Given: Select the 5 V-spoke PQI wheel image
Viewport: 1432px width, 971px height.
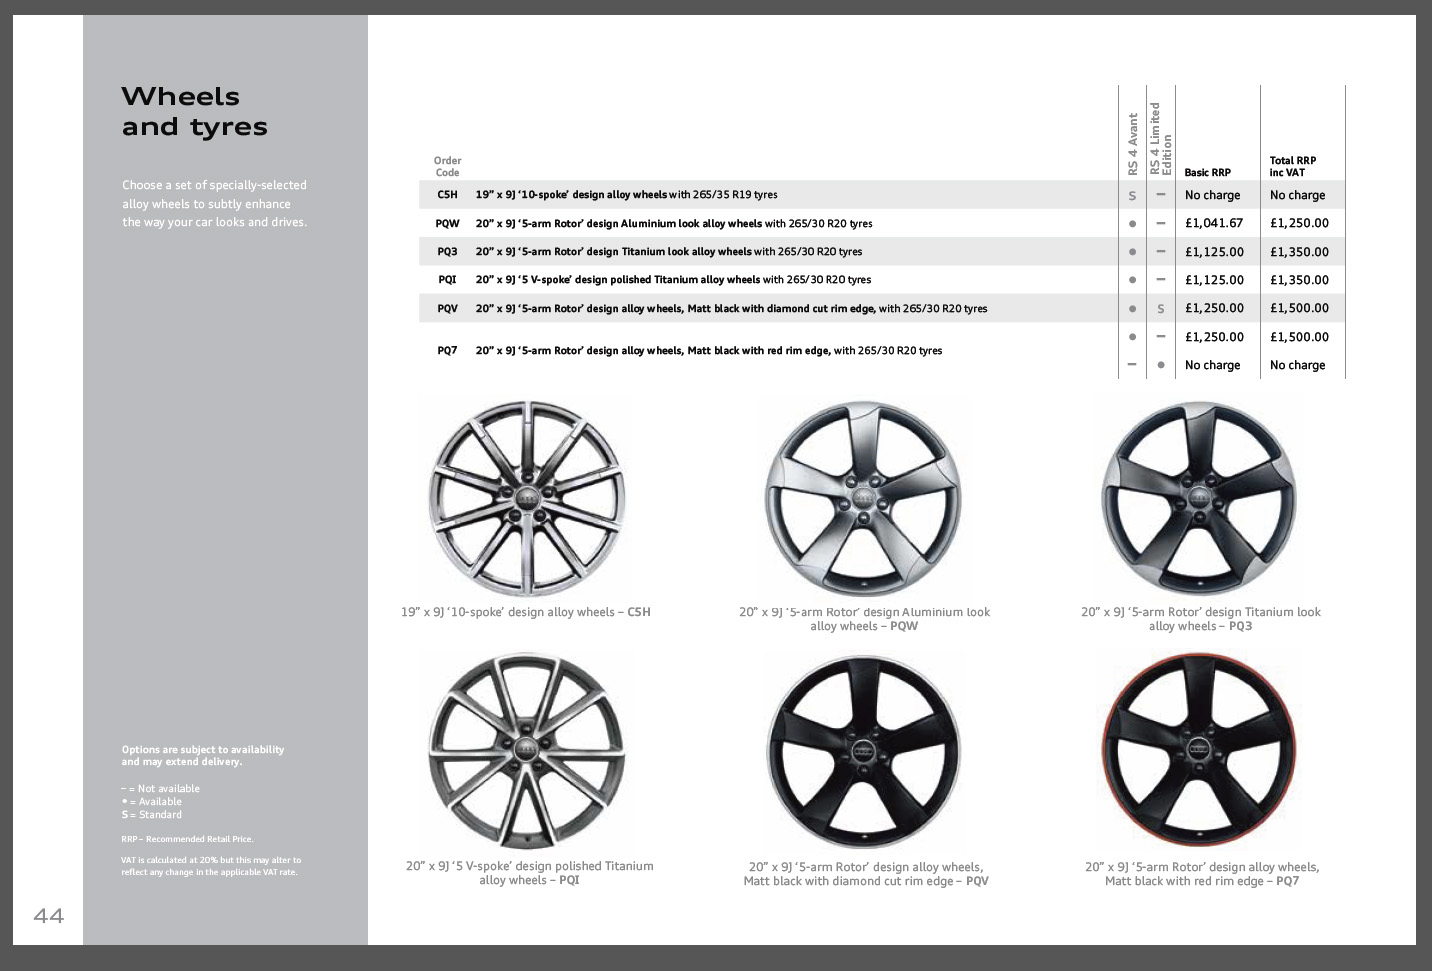Looking at the screenshot, I should 526,751.
